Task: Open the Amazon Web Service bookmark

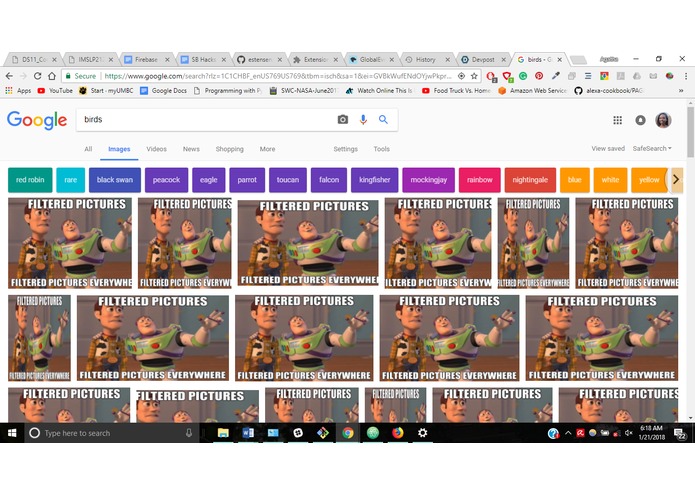Action: pos(532,90)
